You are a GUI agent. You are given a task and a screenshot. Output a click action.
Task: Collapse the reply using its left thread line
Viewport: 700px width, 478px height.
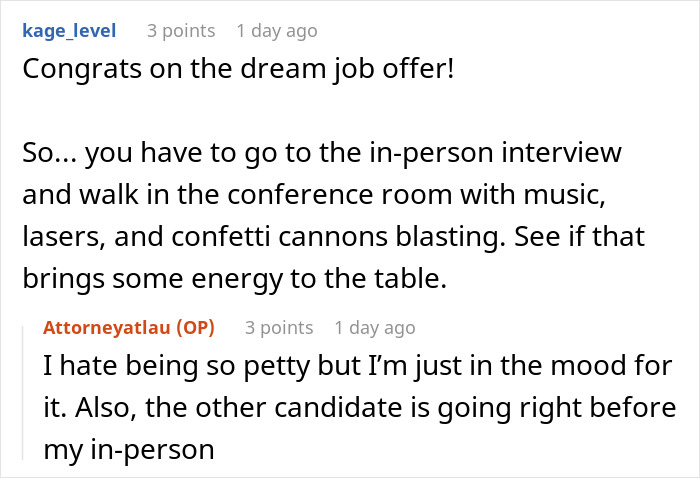[x=24, y=390]
